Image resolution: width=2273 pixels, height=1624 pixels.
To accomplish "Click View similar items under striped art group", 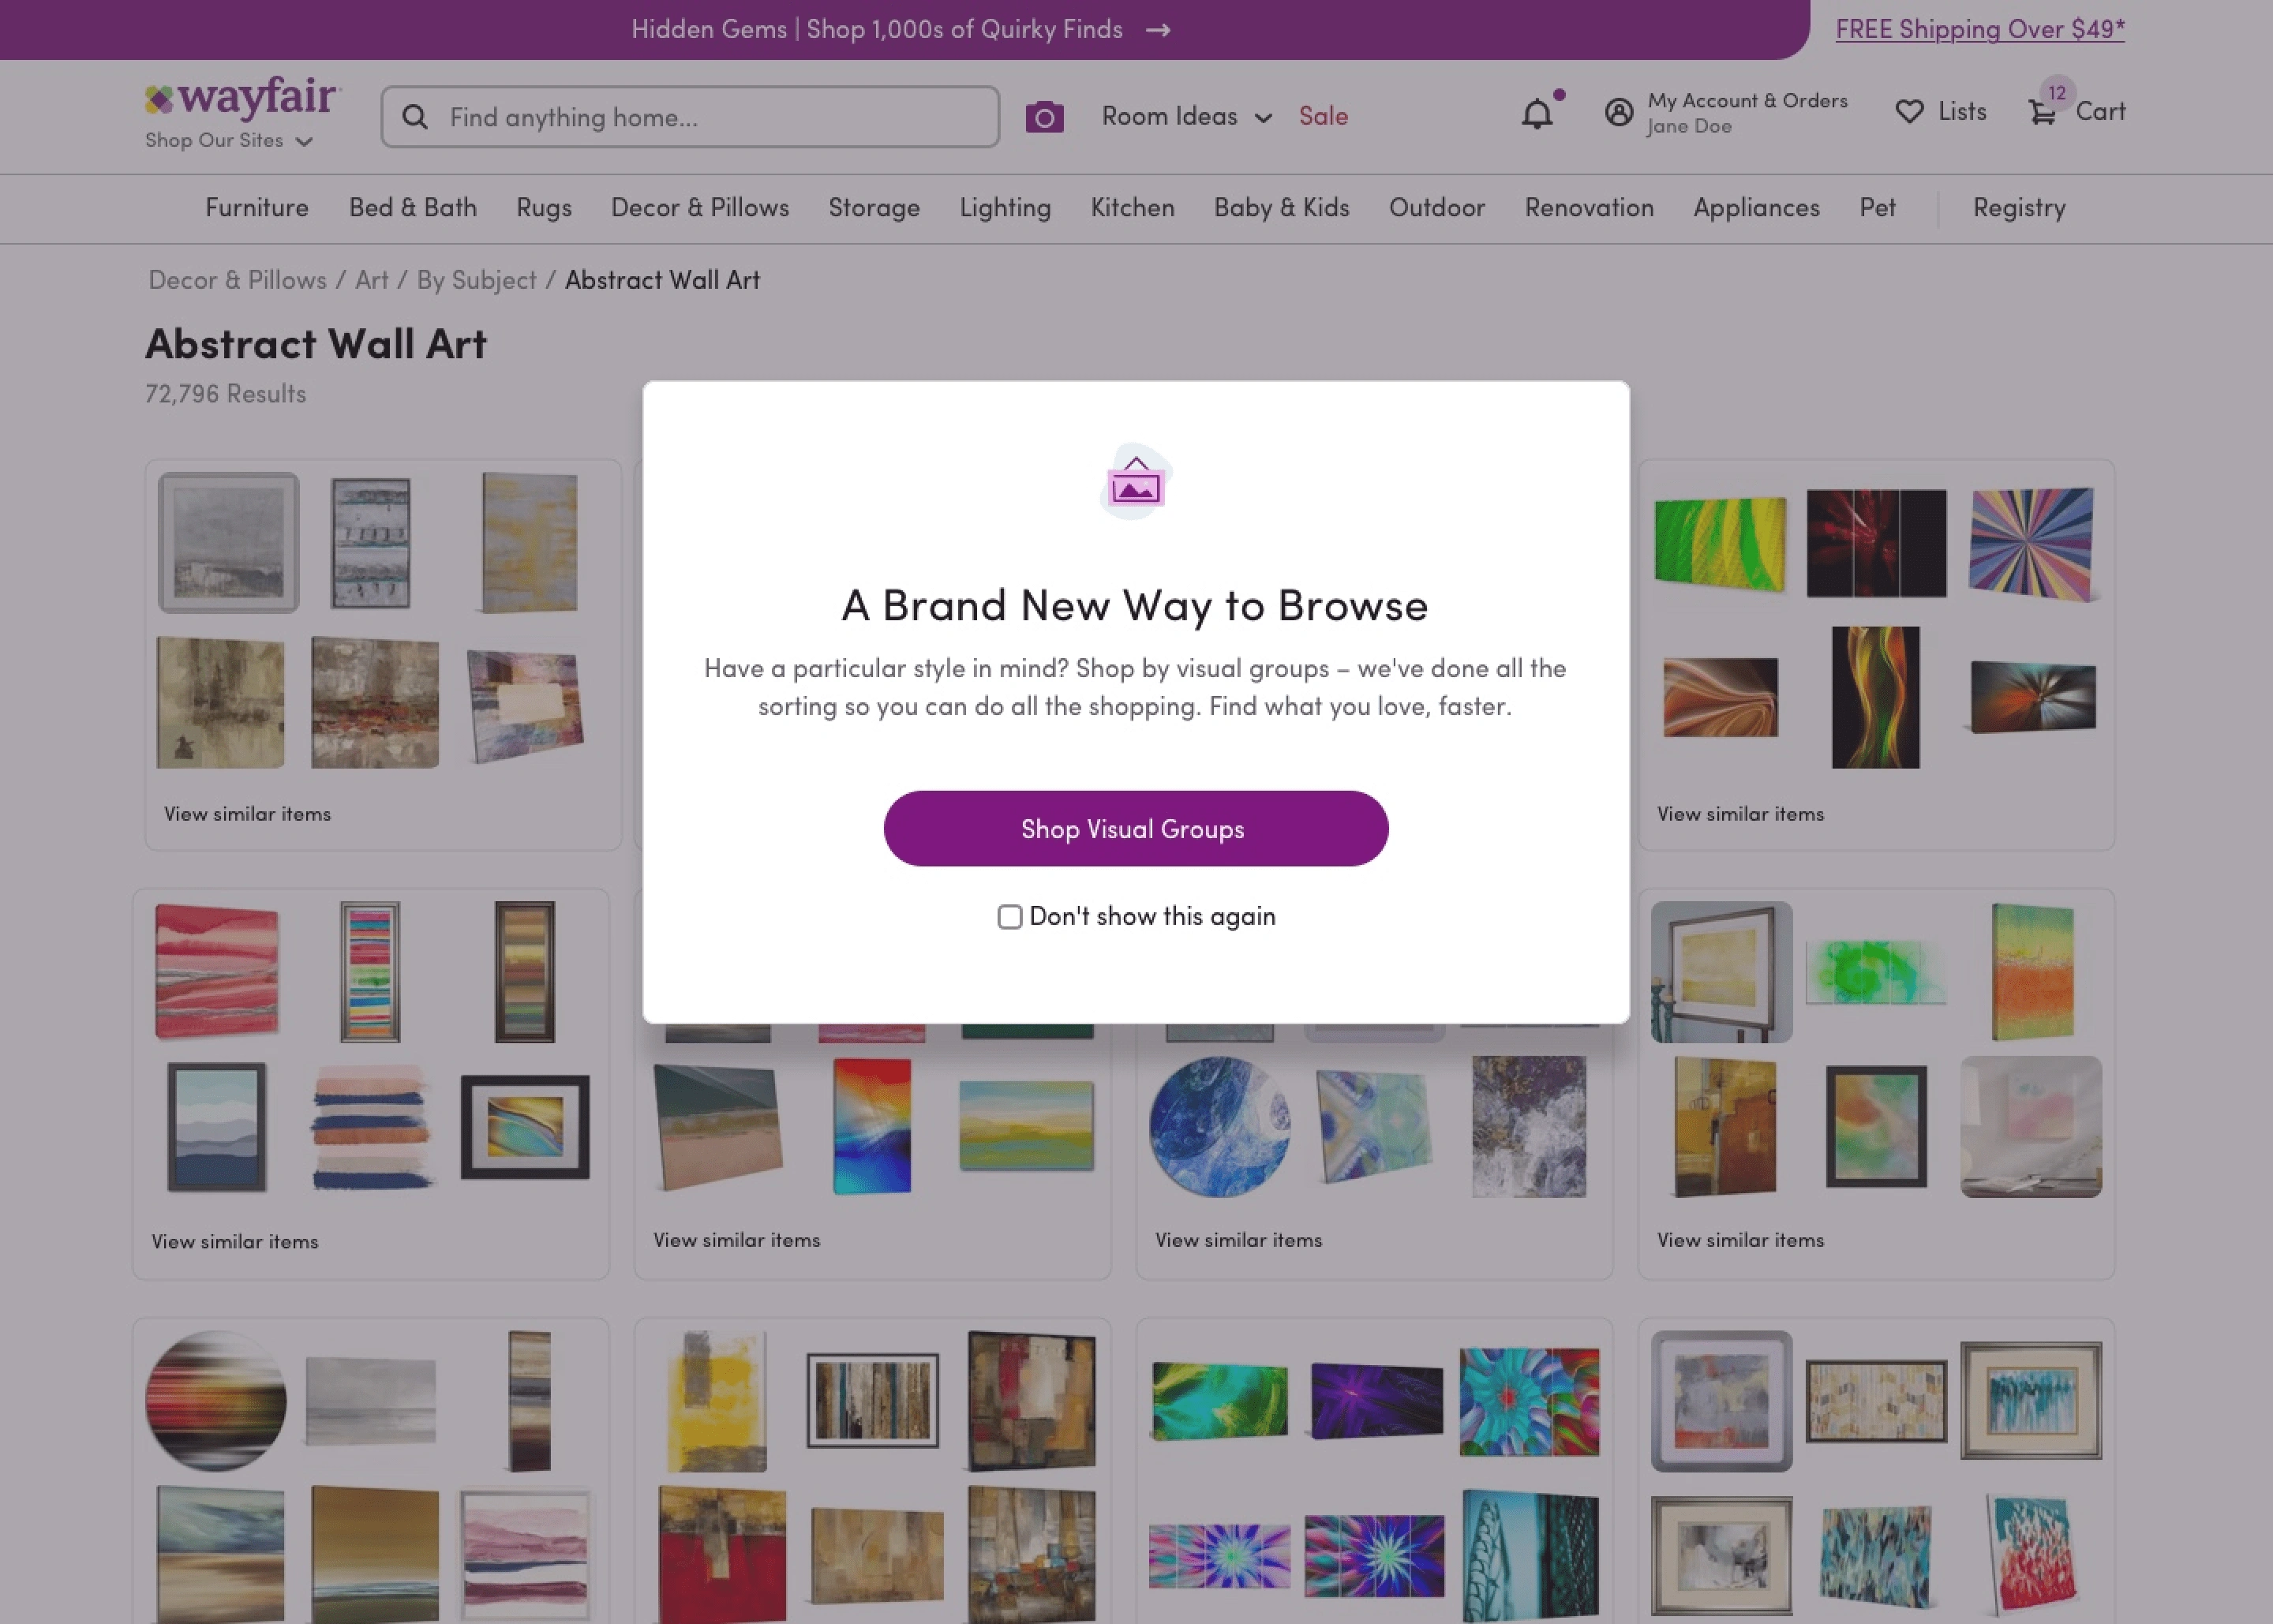I will (234, 1240).
